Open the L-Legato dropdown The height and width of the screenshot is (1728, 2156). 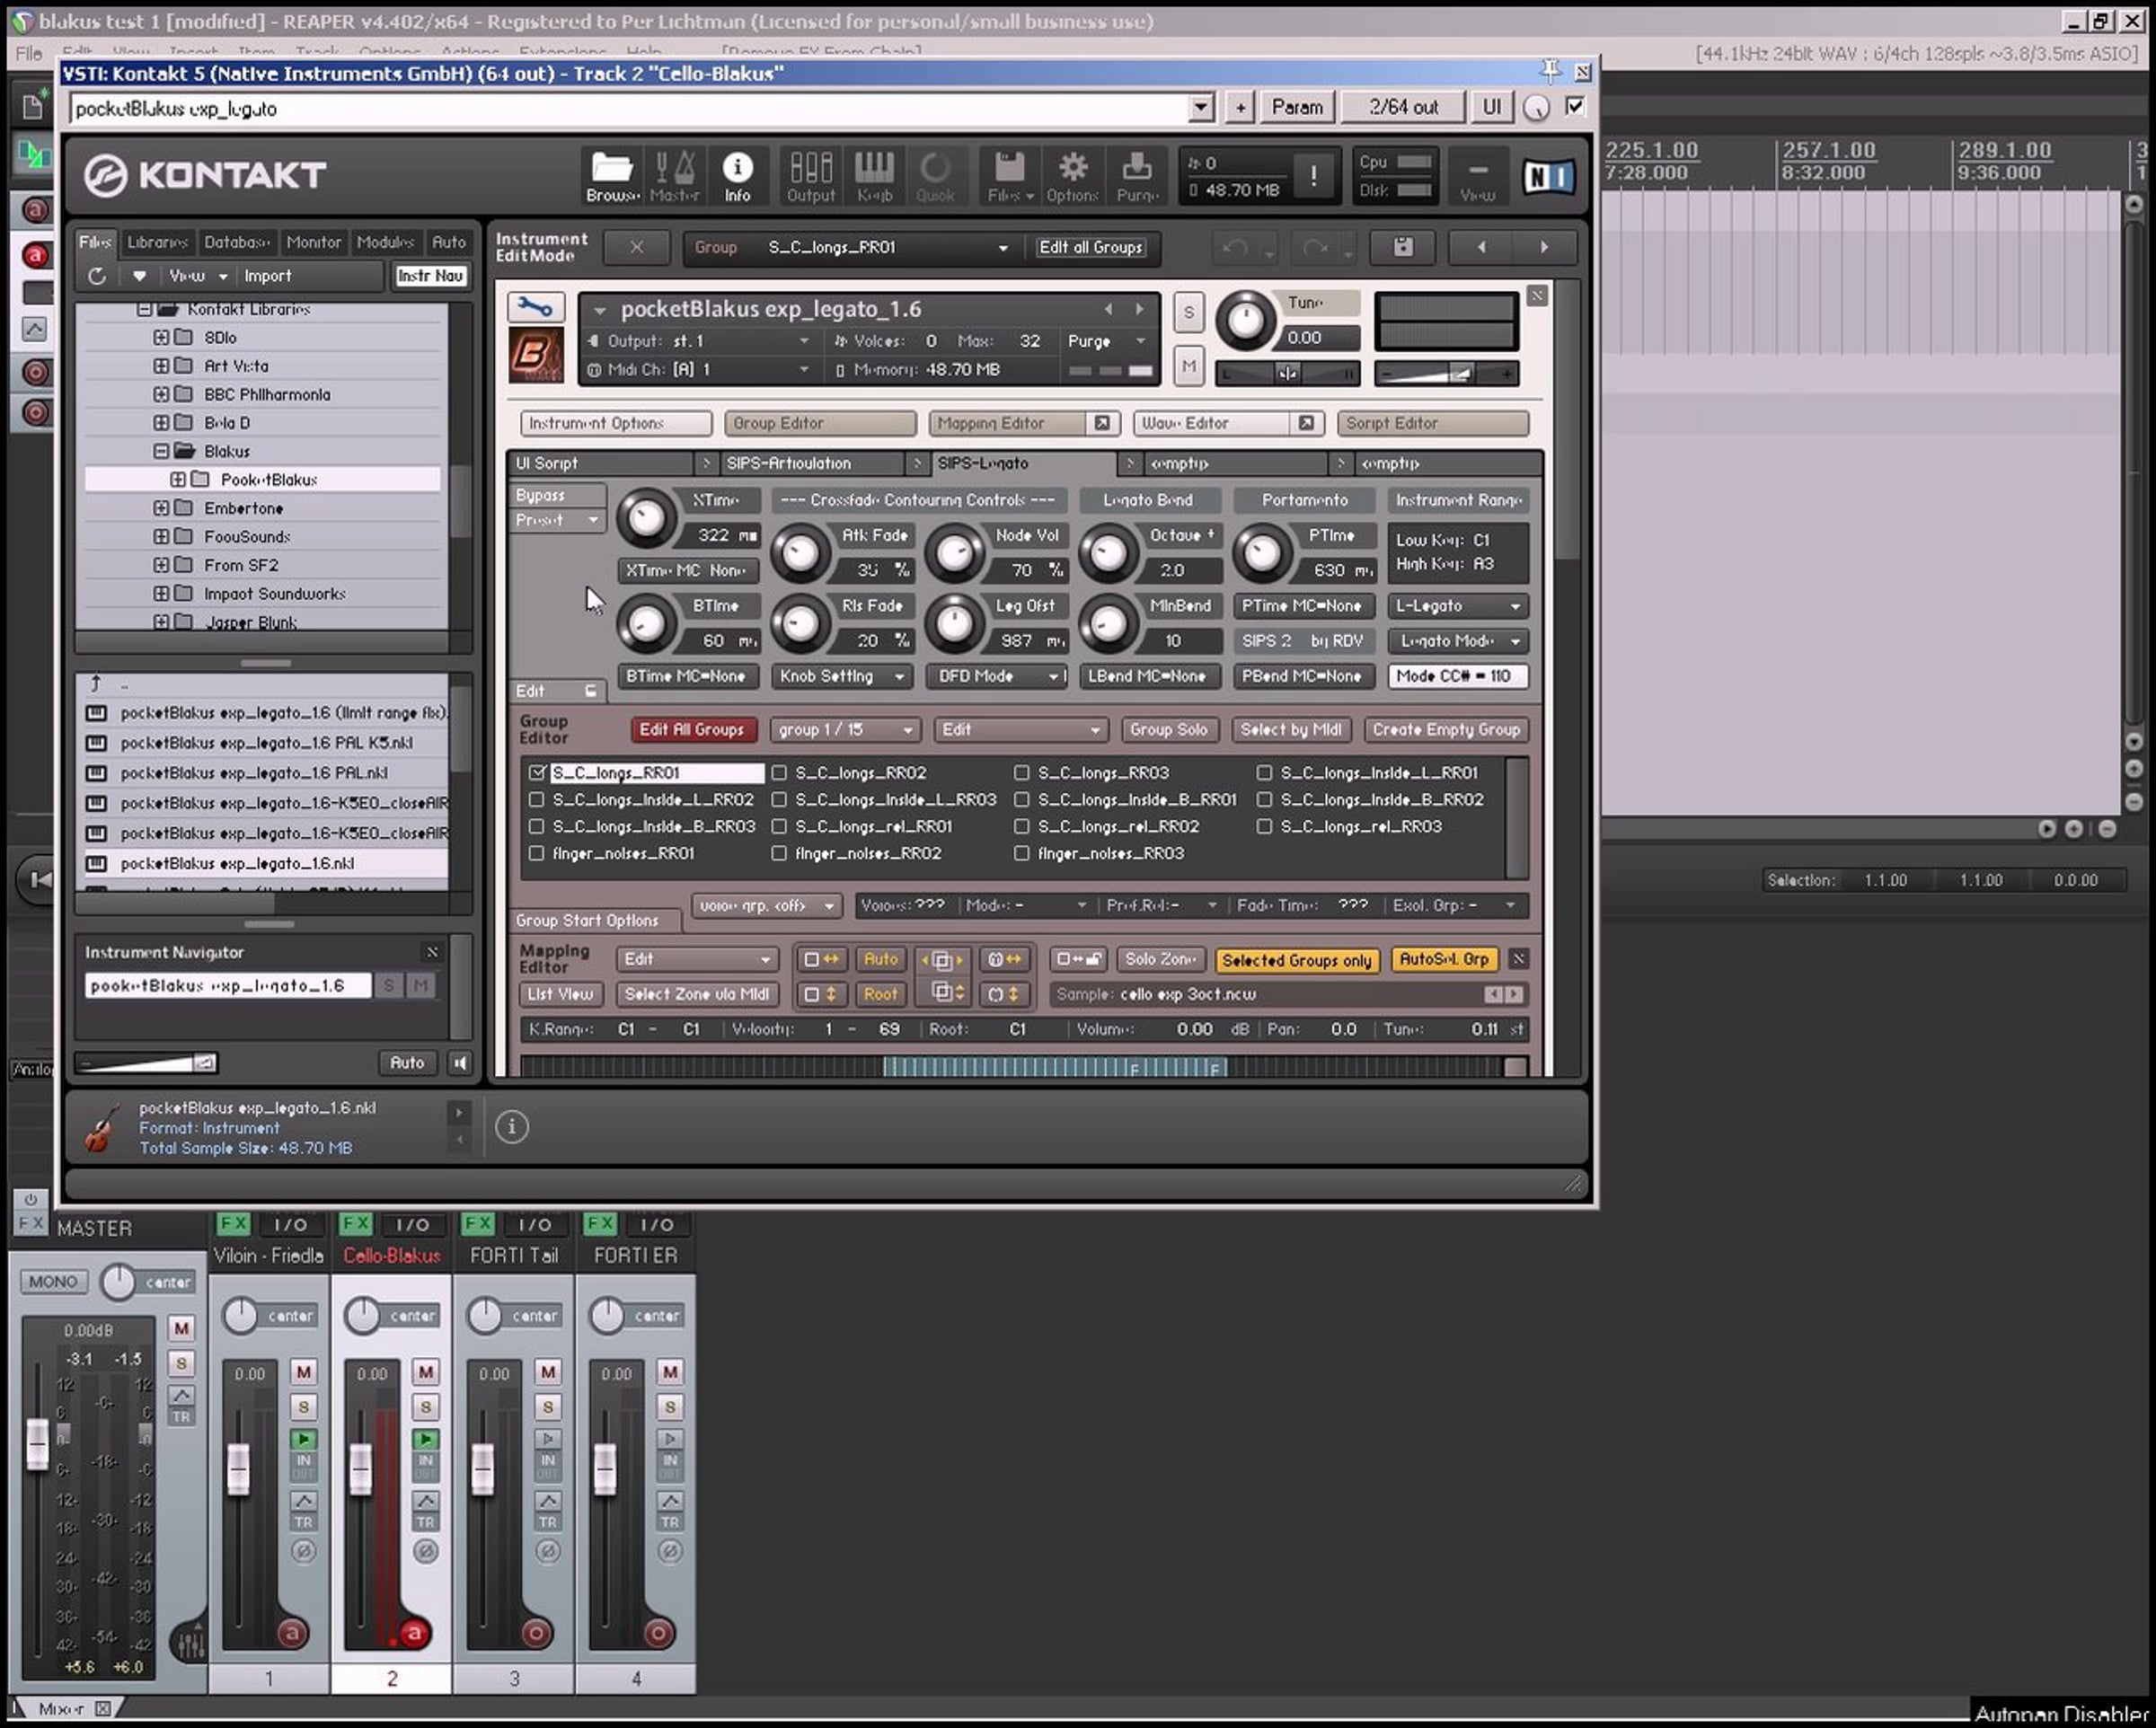point(1457,606)
